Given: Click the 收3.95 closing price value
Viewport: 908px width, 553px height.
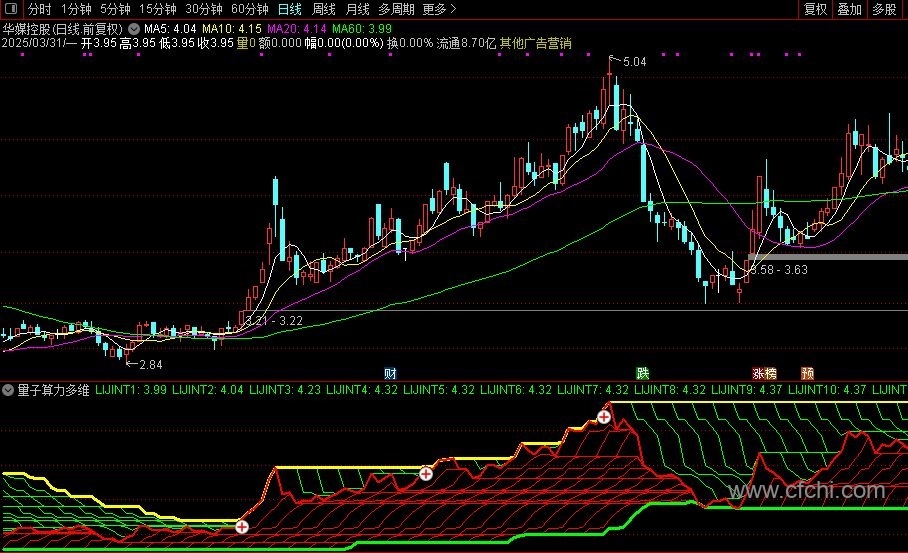Looking at the screenshot, I should coord(215,43).
